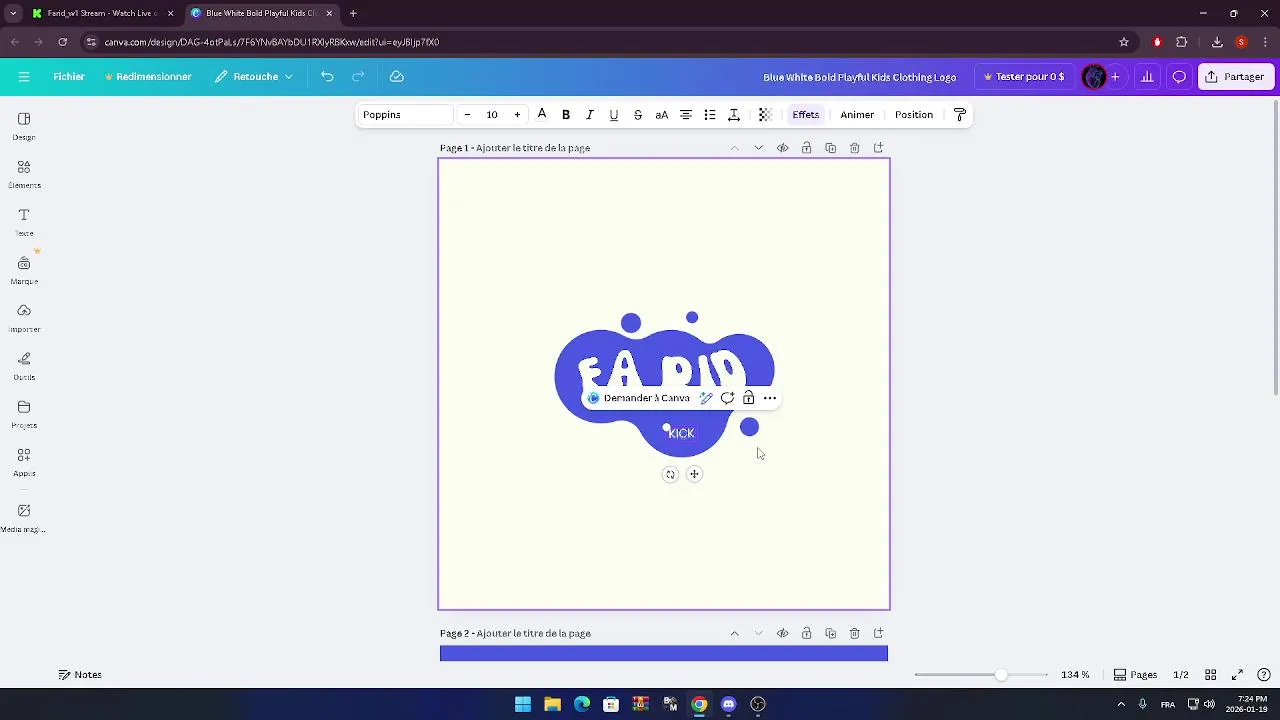Viewport: 1280px width, 720px height.
Task: Open the Fichier menu
Action: [x=69, y=76]
